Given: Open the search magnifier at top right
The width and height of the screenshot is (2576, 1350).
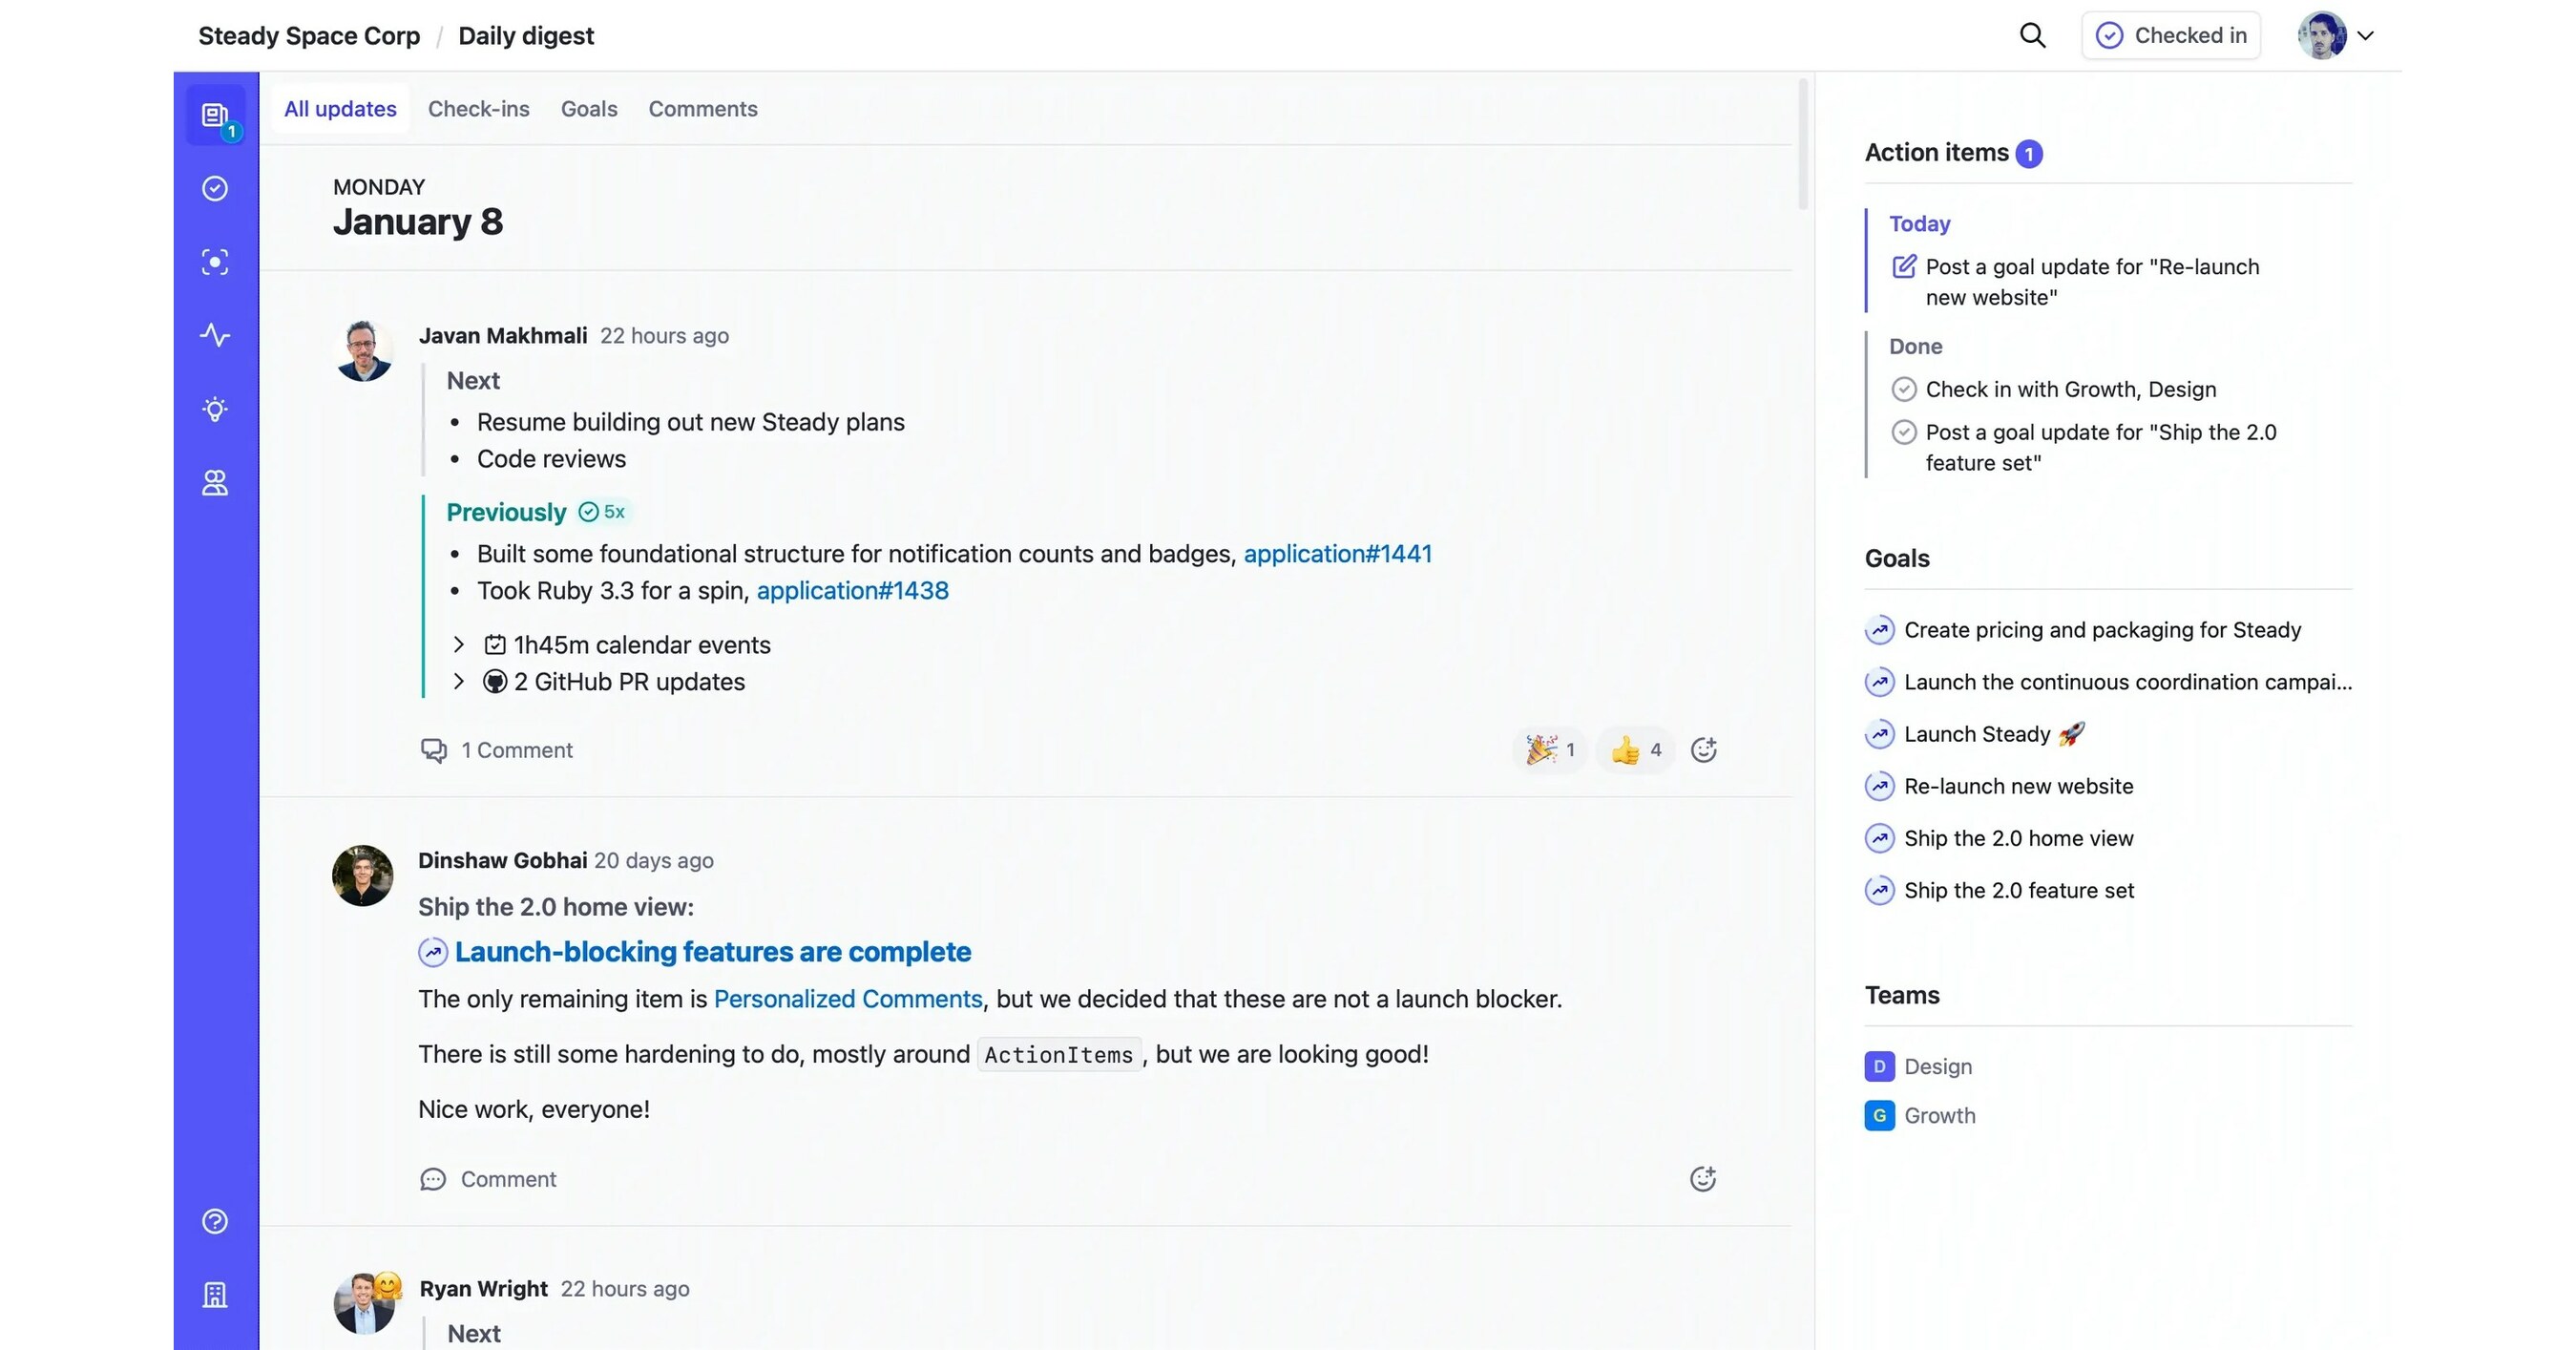Looking at the screenshot, I should coord(2032,35).
